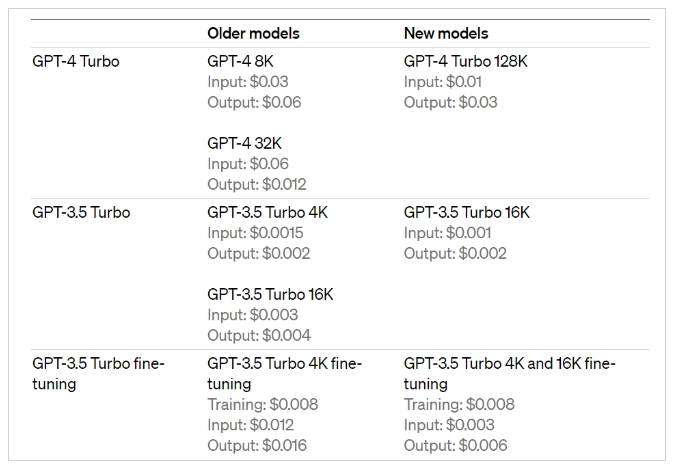Click the GPT-4 8K "Input: $0.03" price
Screen dimensions: 674x468
(x=247, y=82)
